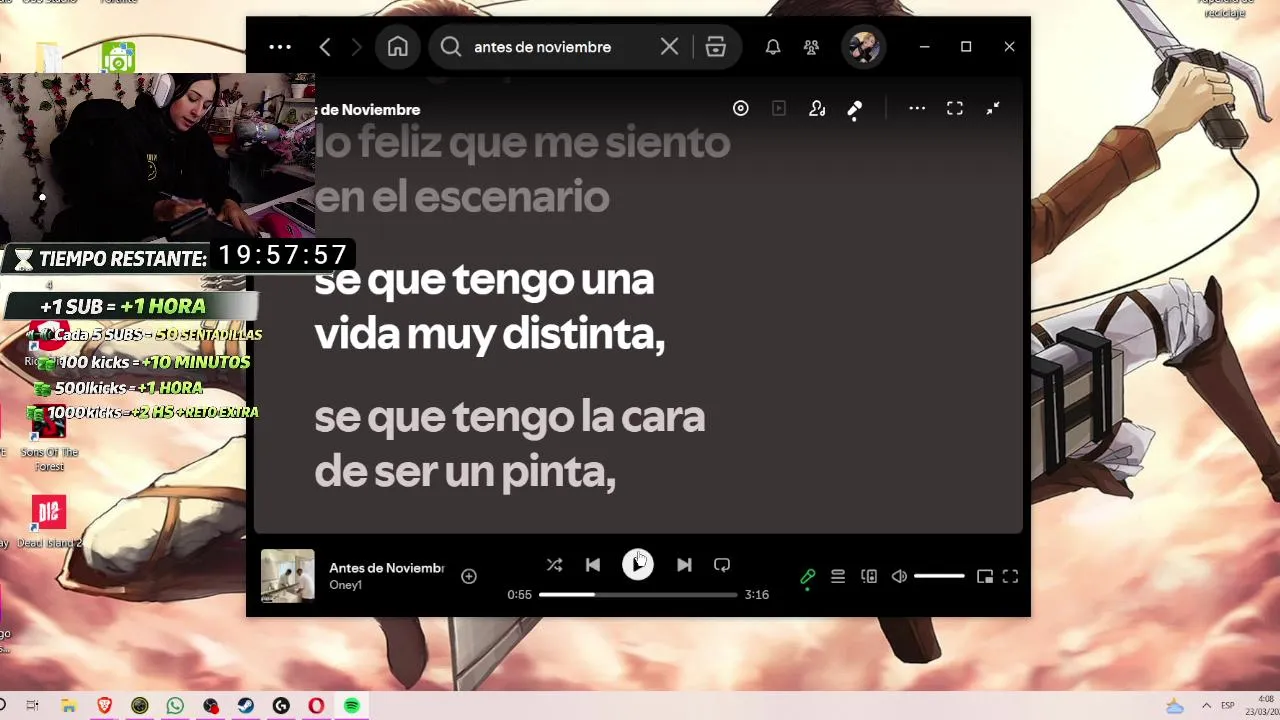Image resolution: width=1280 pixels, height=720 pixels.
Task: Open Logitech G HUB from taskbar
Action: click(x=281, y=706)
